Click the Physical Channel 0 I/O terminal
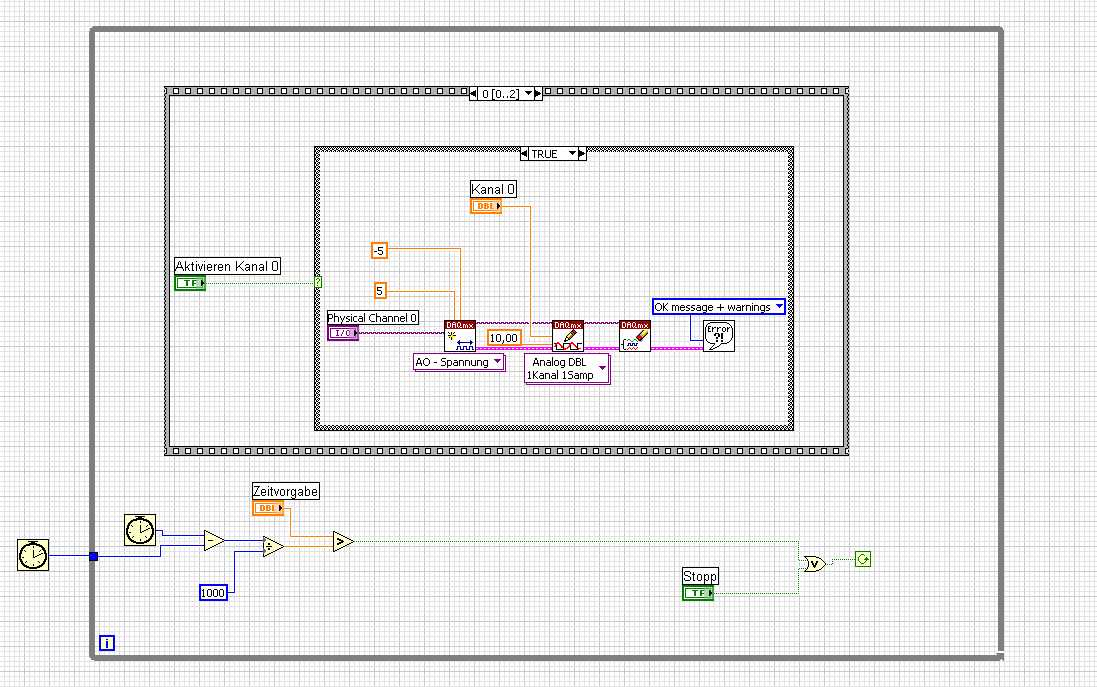 point(343,333)
